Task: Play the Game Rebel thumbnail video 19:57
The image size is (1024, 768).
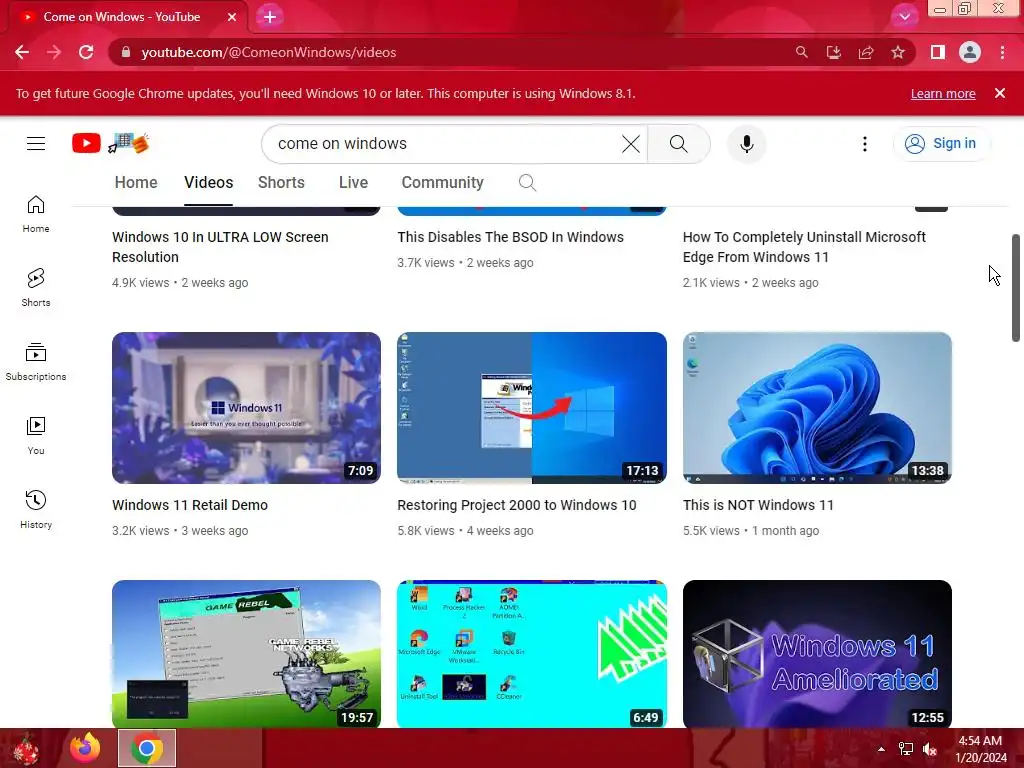Action: pos(246,654)
